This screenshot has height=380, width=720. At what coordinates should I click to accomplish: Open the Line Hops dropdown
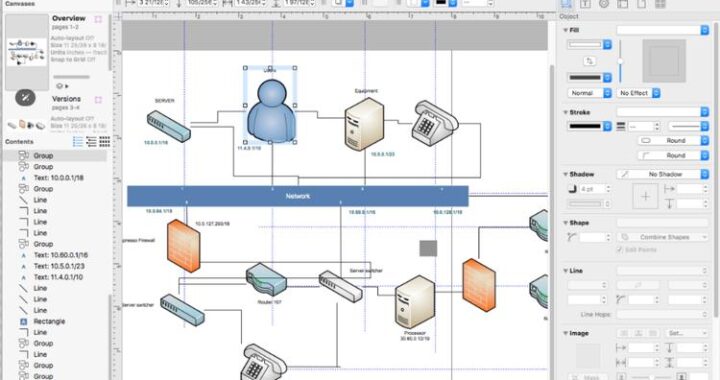click(x=663, y=314)
